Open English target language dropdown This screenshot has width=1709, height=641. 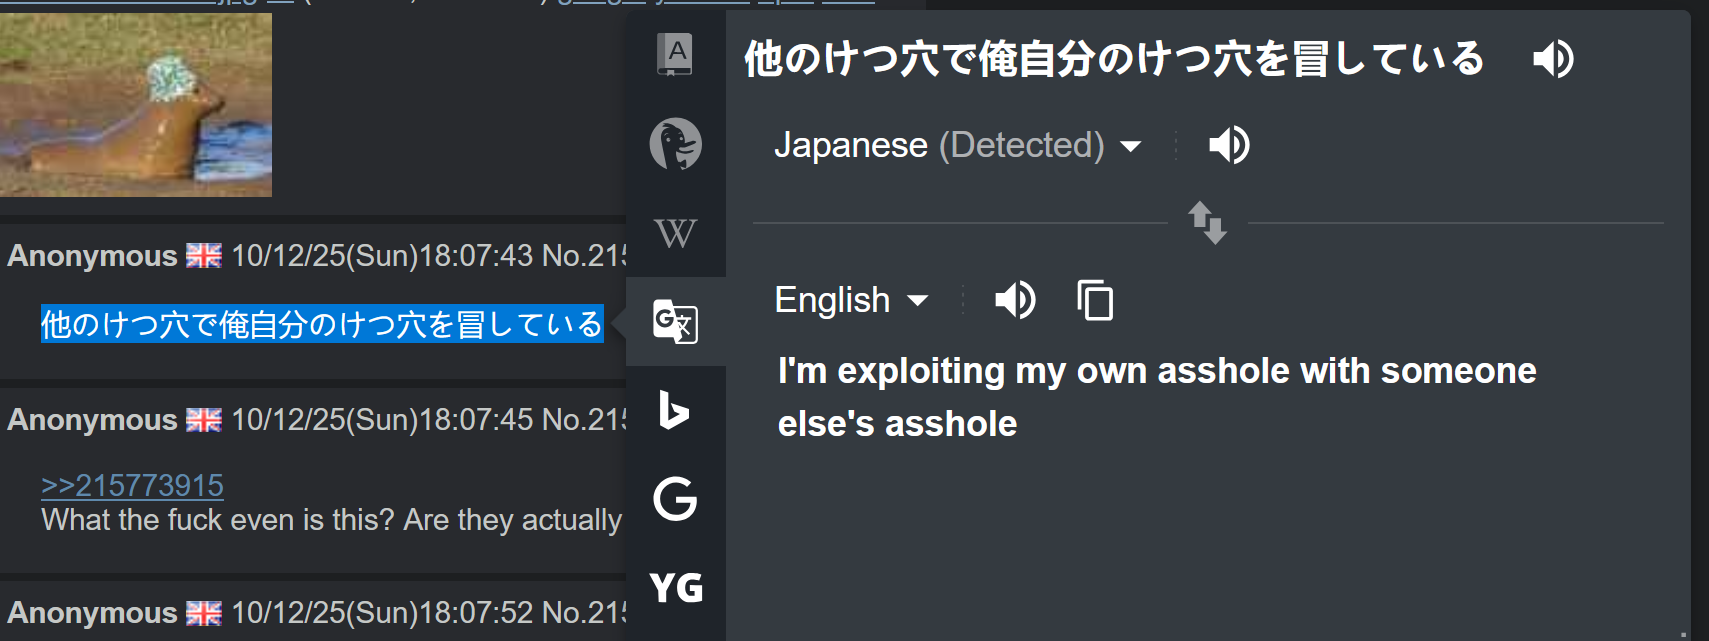pyautogui.click(x=851, y=300)
